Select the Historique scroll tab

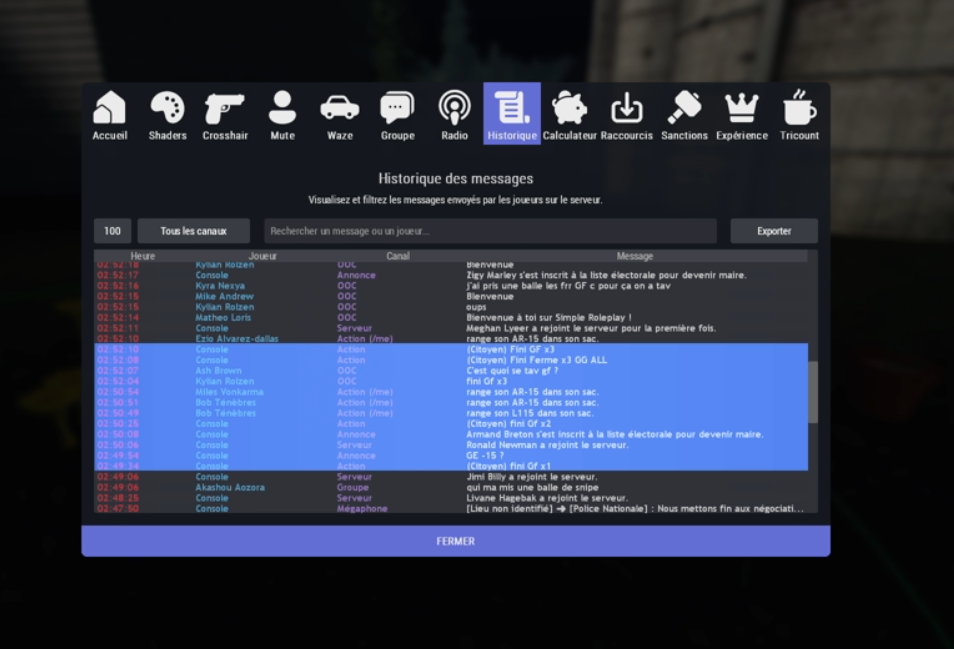tap(512, 114)
